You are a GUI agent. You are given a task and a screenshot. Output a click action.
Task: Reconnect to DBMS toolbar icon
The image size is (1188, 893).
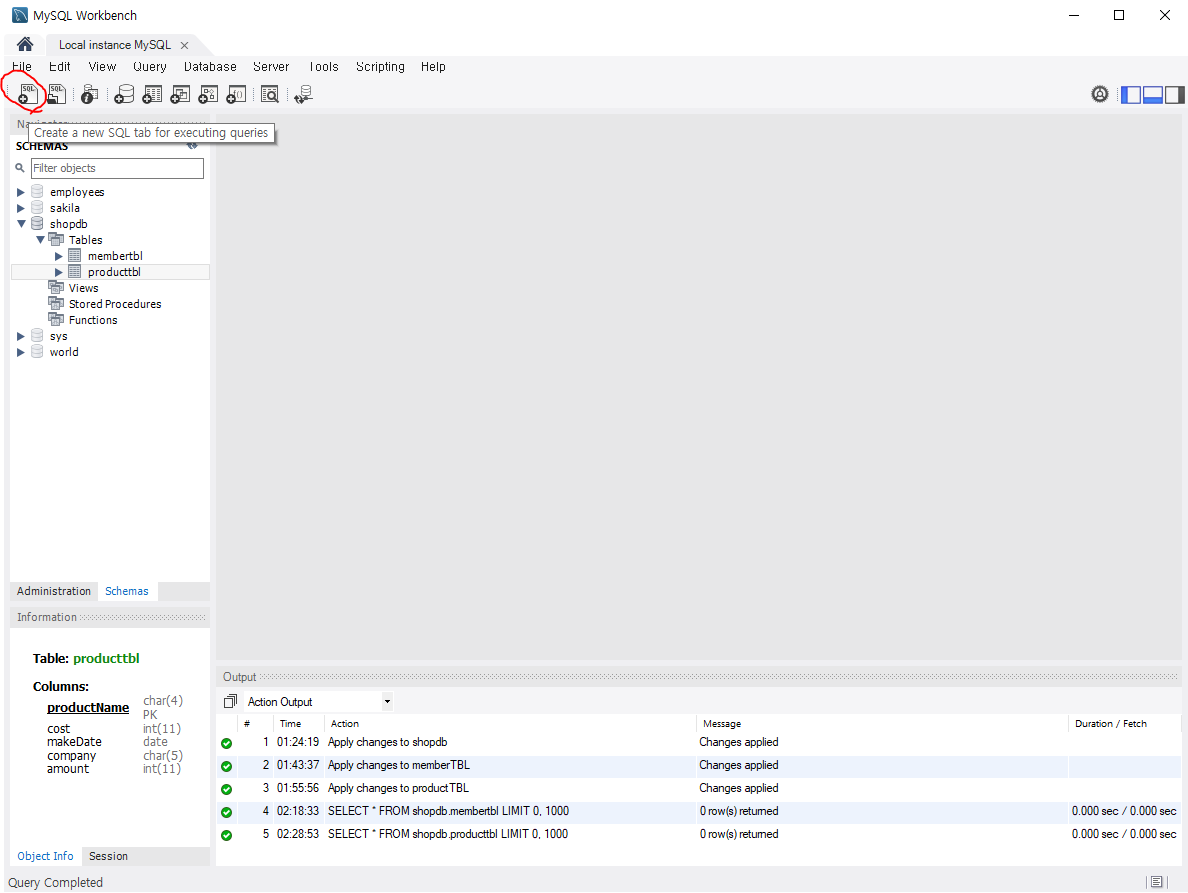coord(303,95)
